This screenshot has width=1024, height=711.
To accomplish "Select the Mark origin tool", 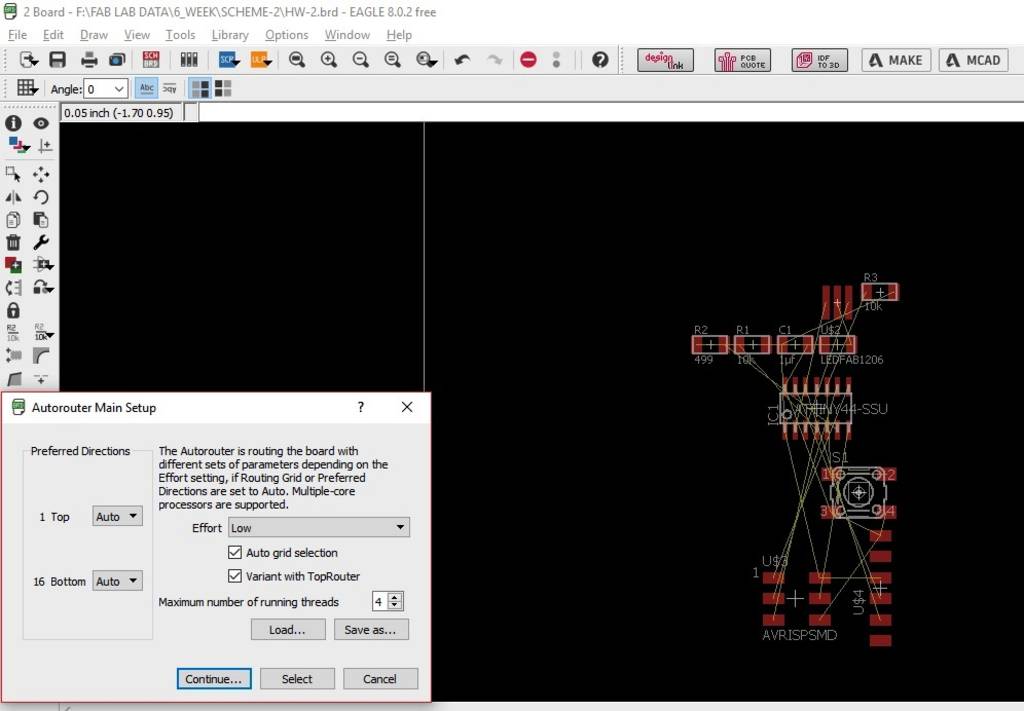I will (45, 146).
